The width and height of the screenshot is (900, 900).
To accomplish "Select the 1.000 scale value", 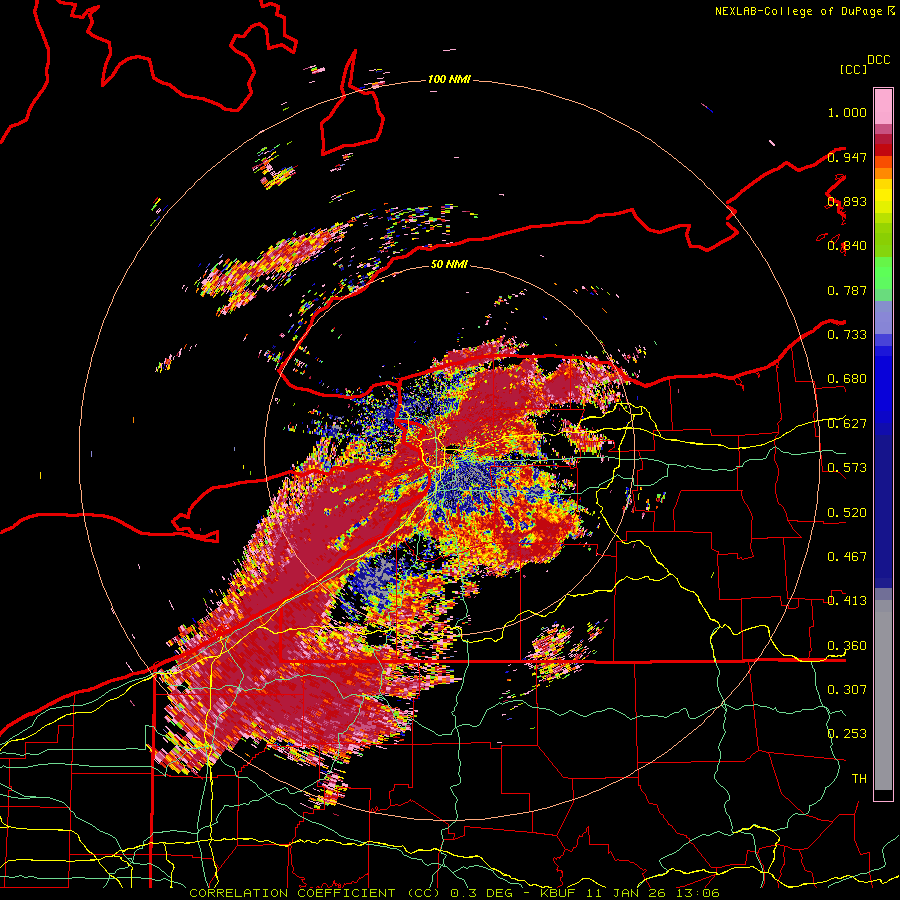I will coord(847,112).
